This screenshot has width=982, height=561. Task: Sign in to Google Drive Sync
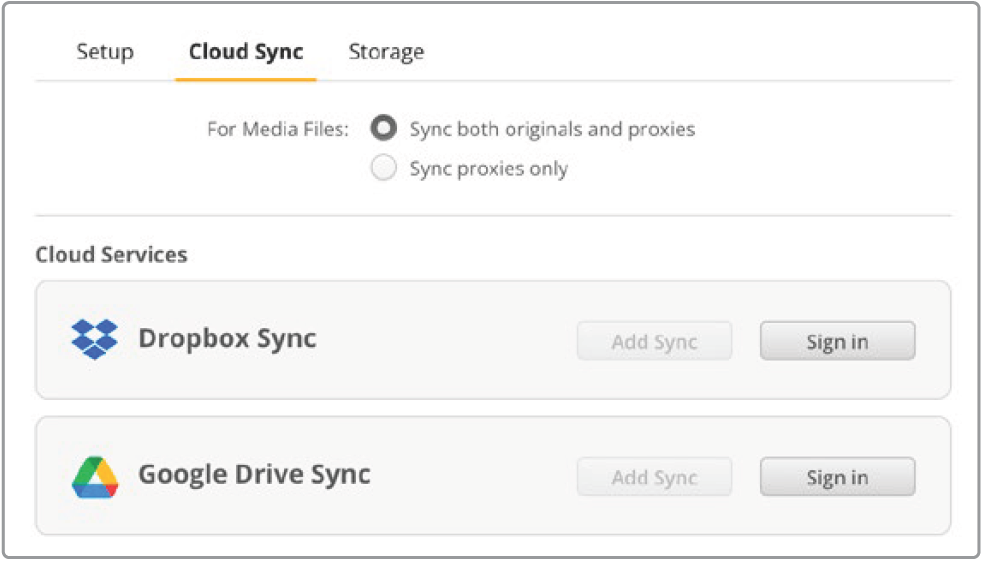[837, 477]
